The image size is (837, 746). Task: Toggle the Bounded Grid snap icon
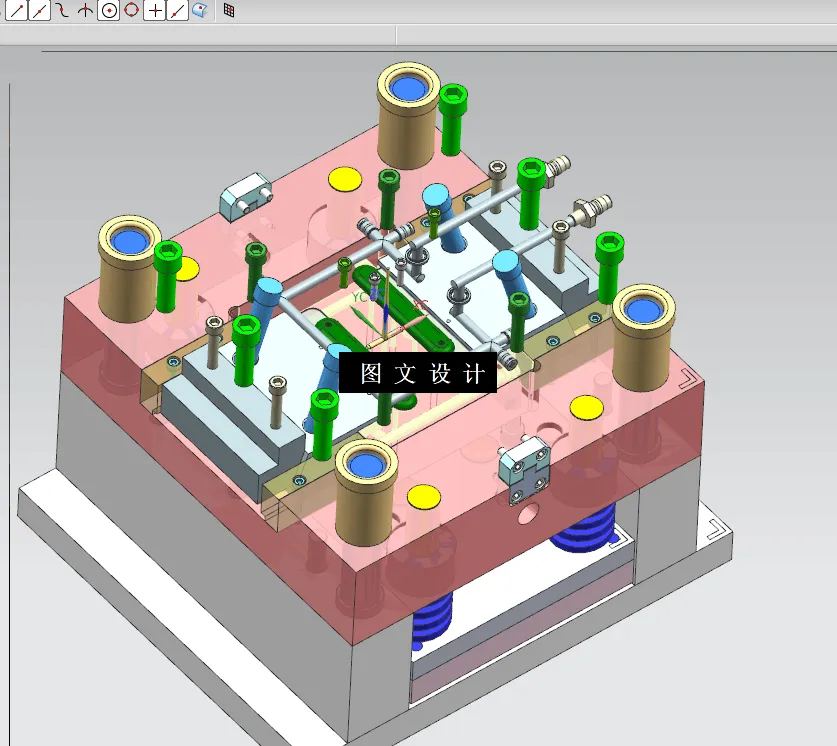tap(229, 10)
